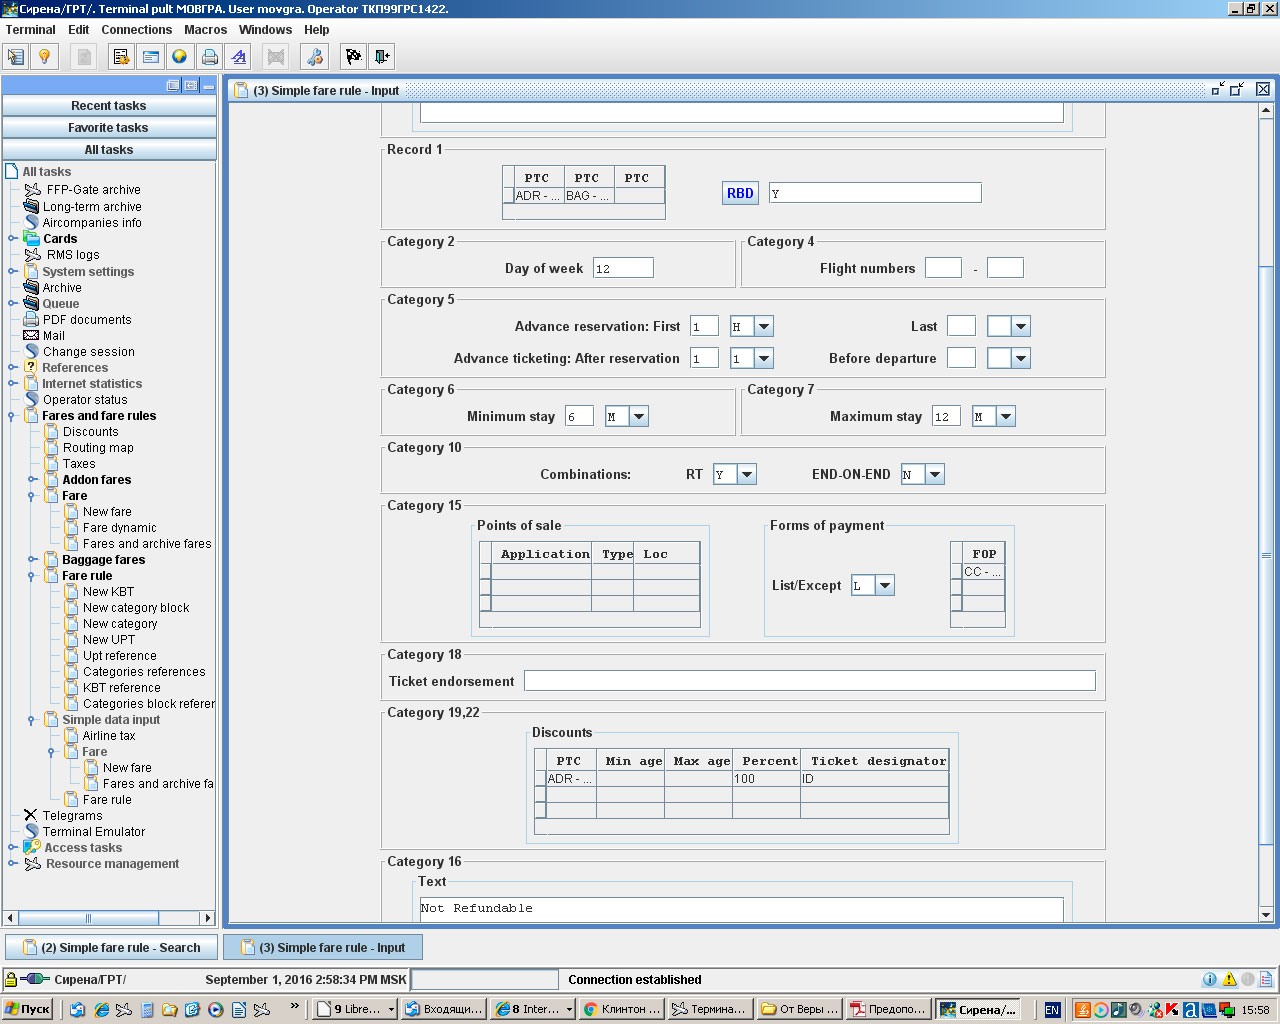The height and width of the screenshot is (1024, 1280).
Task: Open the Mail envelope item in tasks tree
Action: (x=53, y=336)
